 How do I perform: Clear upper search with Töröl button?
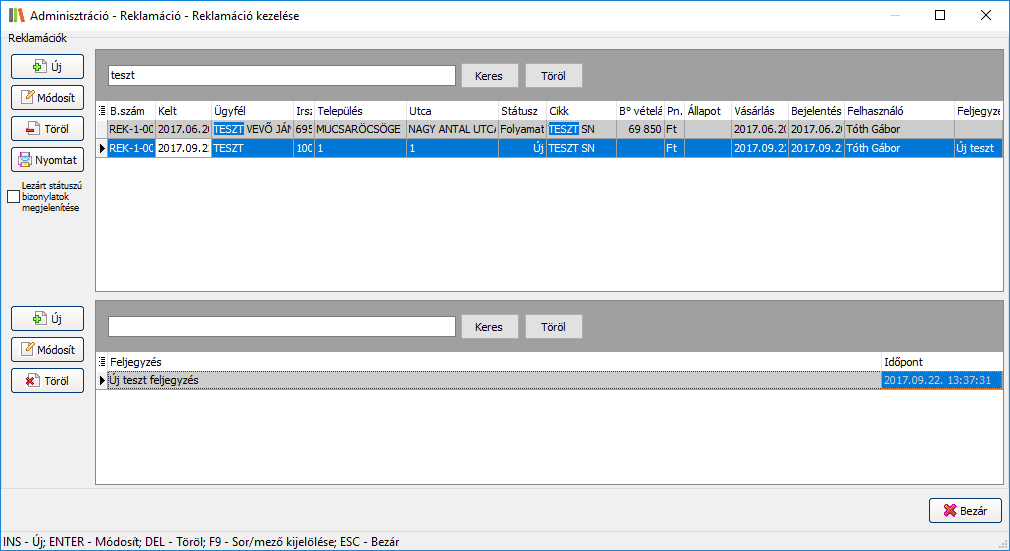pos(553,76)
